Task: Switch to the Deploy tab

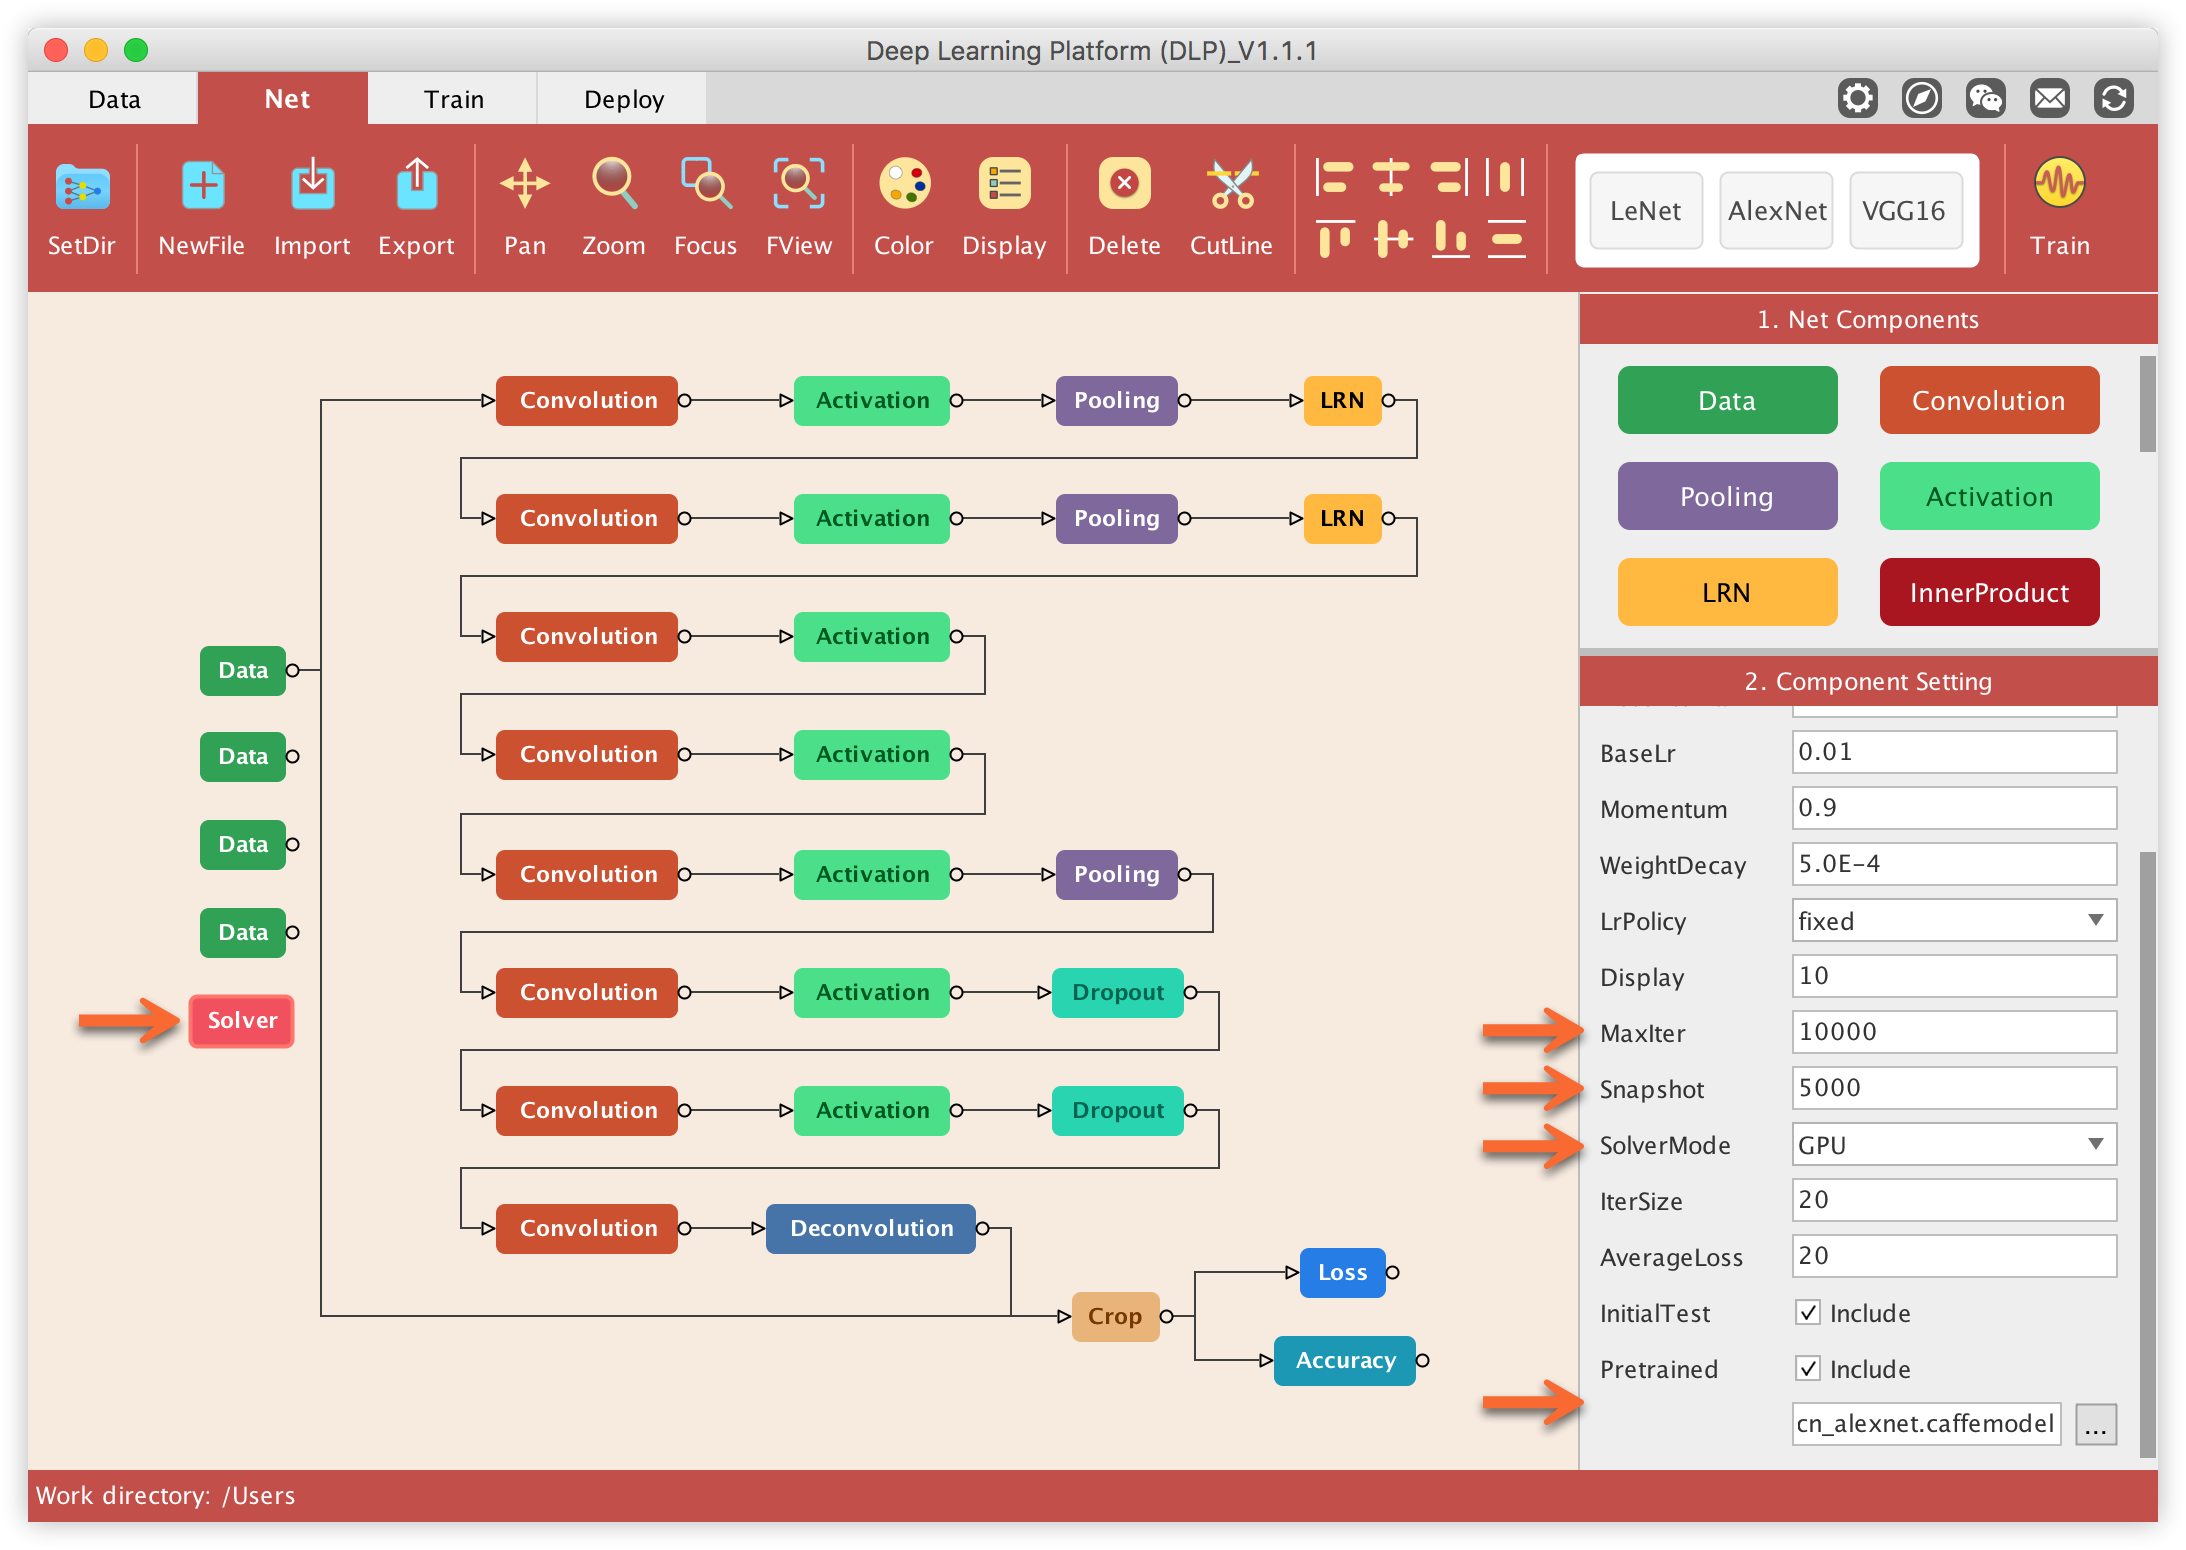Action: [x=623, y=99]
